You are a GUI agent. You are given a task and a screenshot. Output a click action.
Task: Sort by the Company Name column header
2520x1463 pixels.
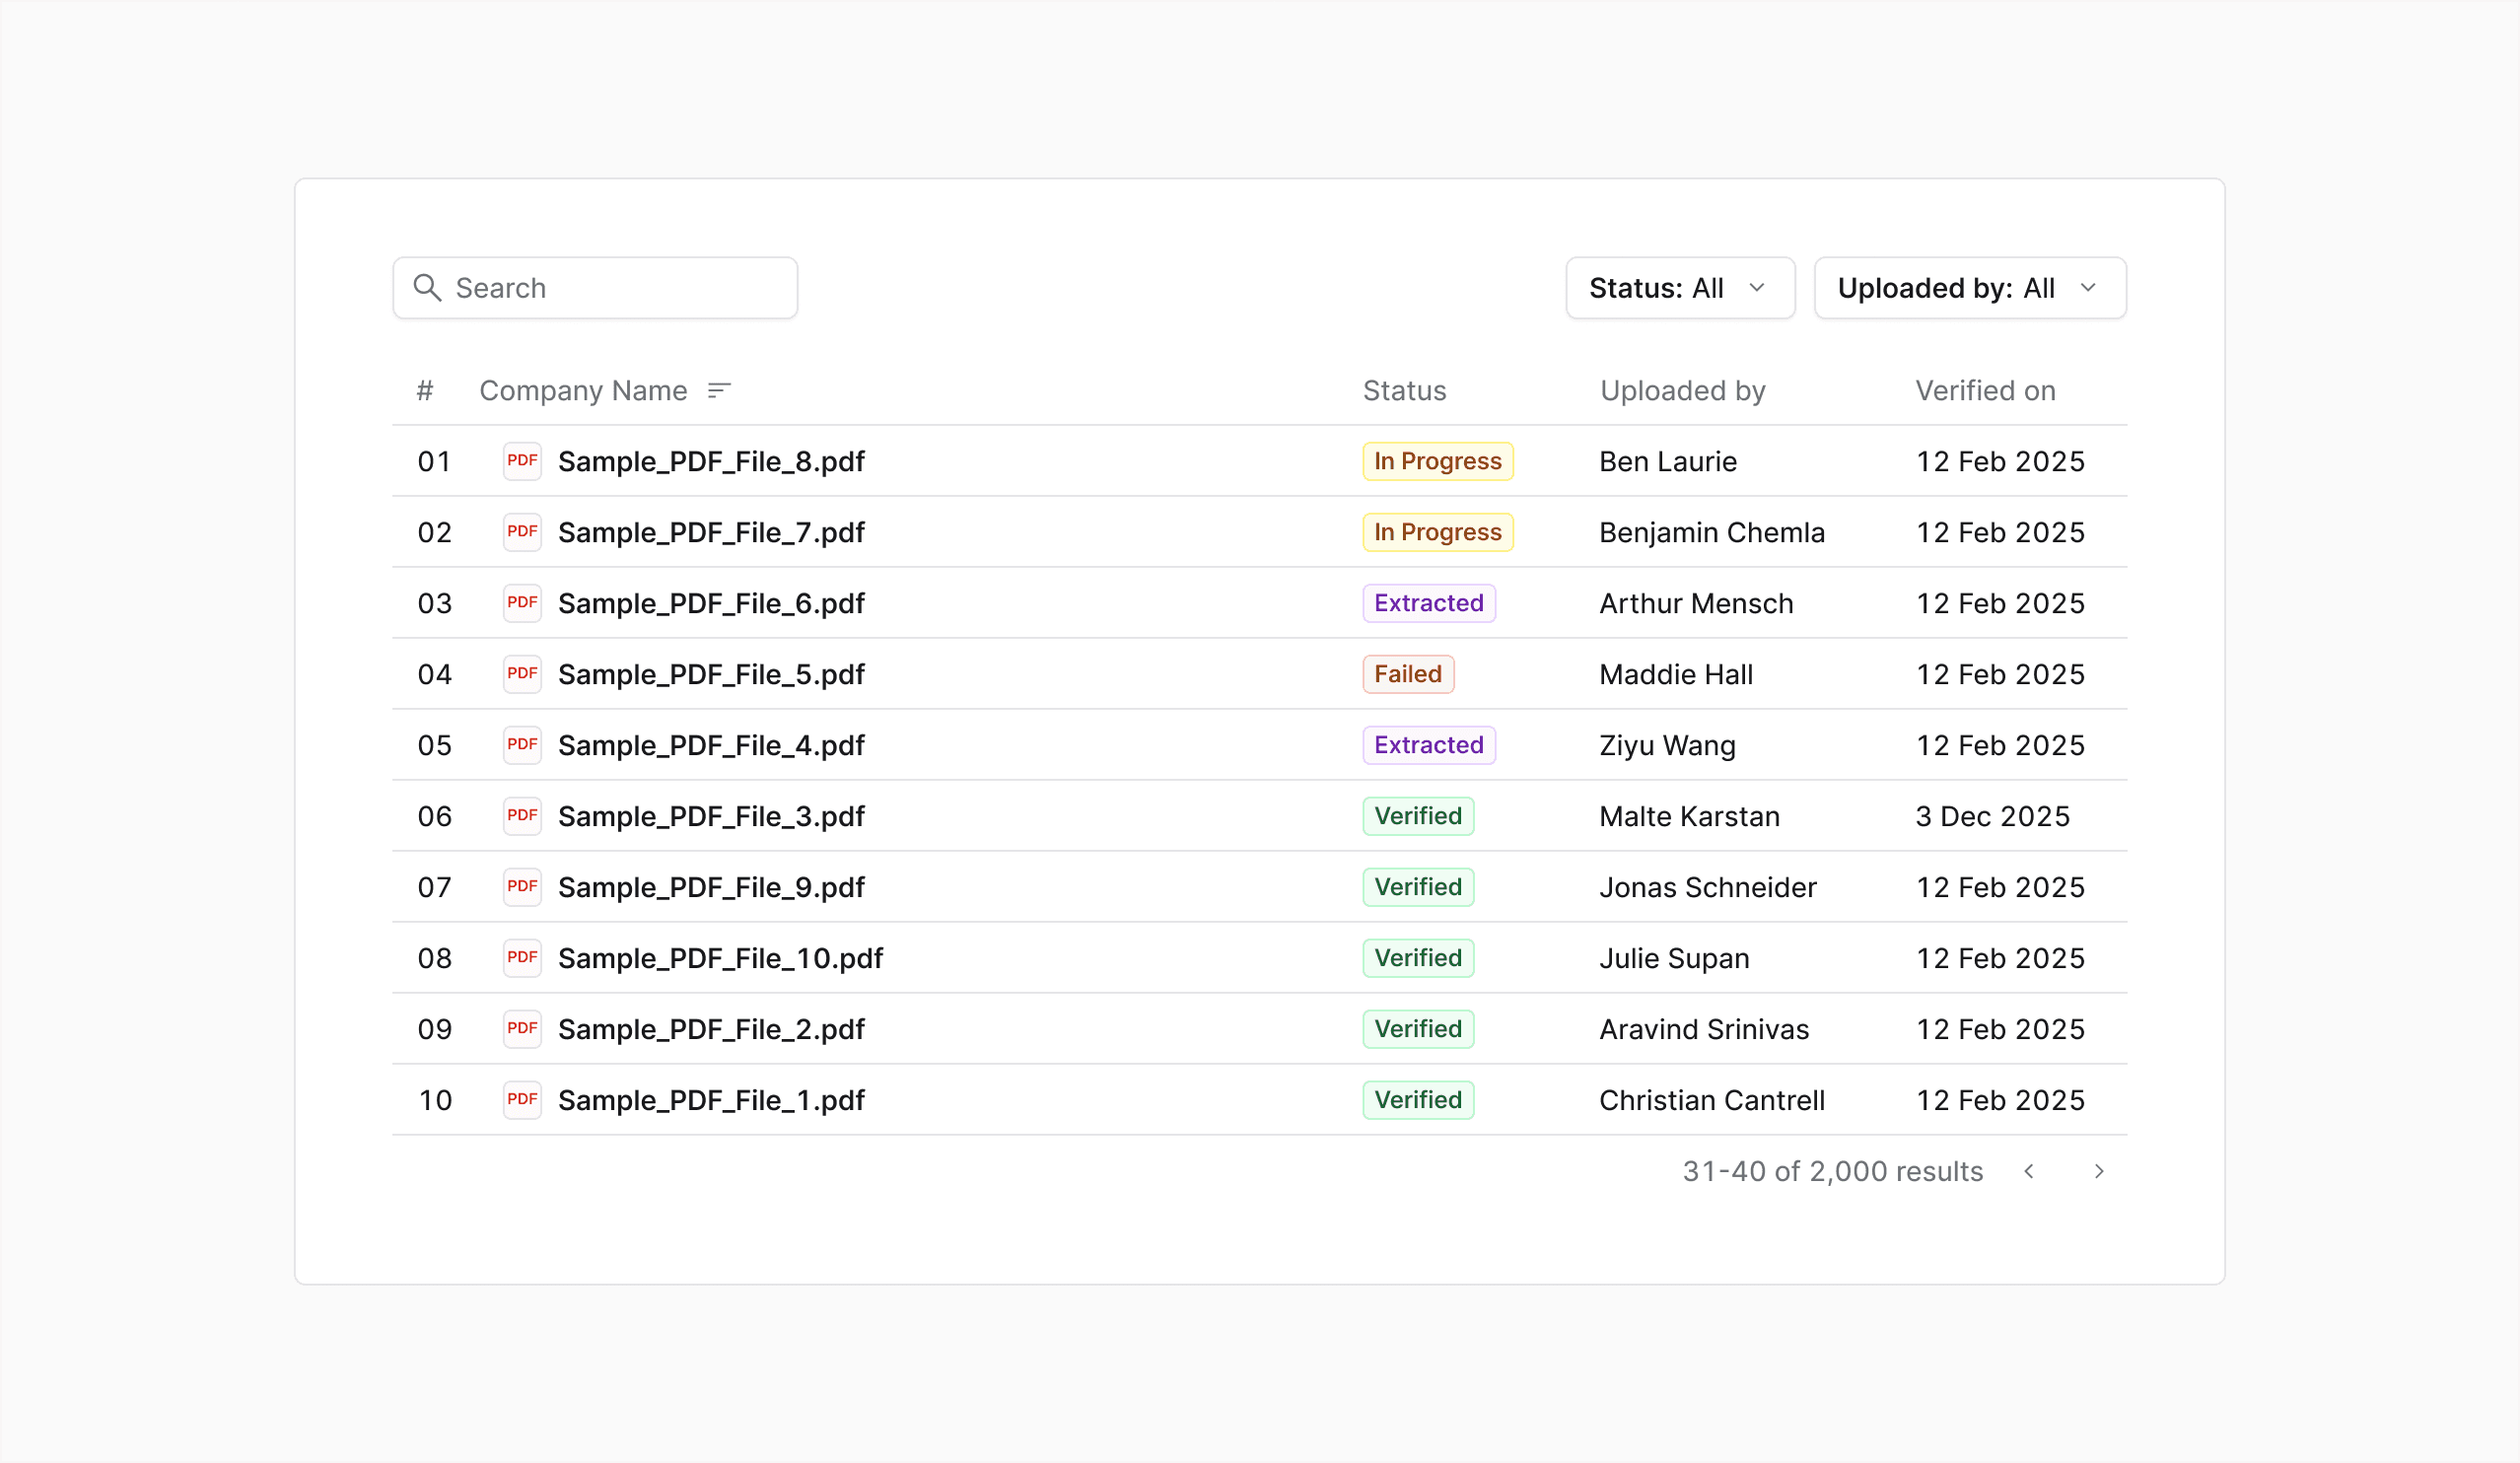click(x=583, y=391)
